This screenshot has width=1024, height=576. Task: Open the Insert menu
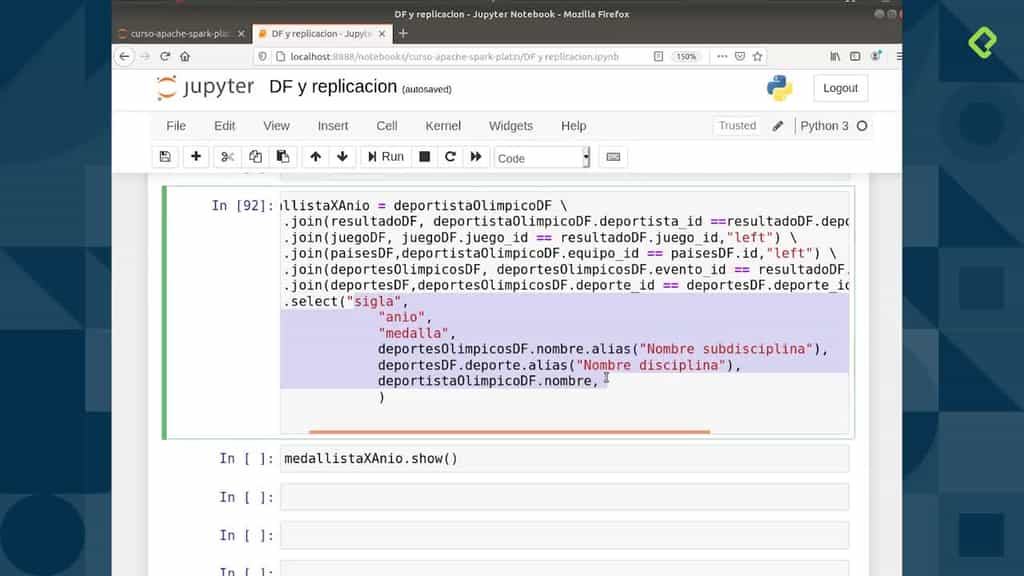coord(333,125)
